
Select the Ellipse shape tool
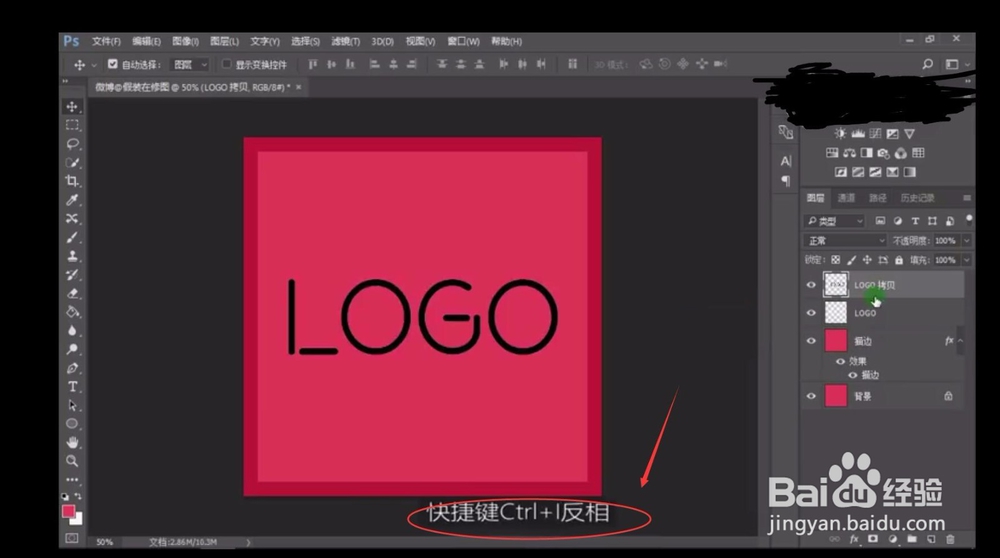(72, 423)
